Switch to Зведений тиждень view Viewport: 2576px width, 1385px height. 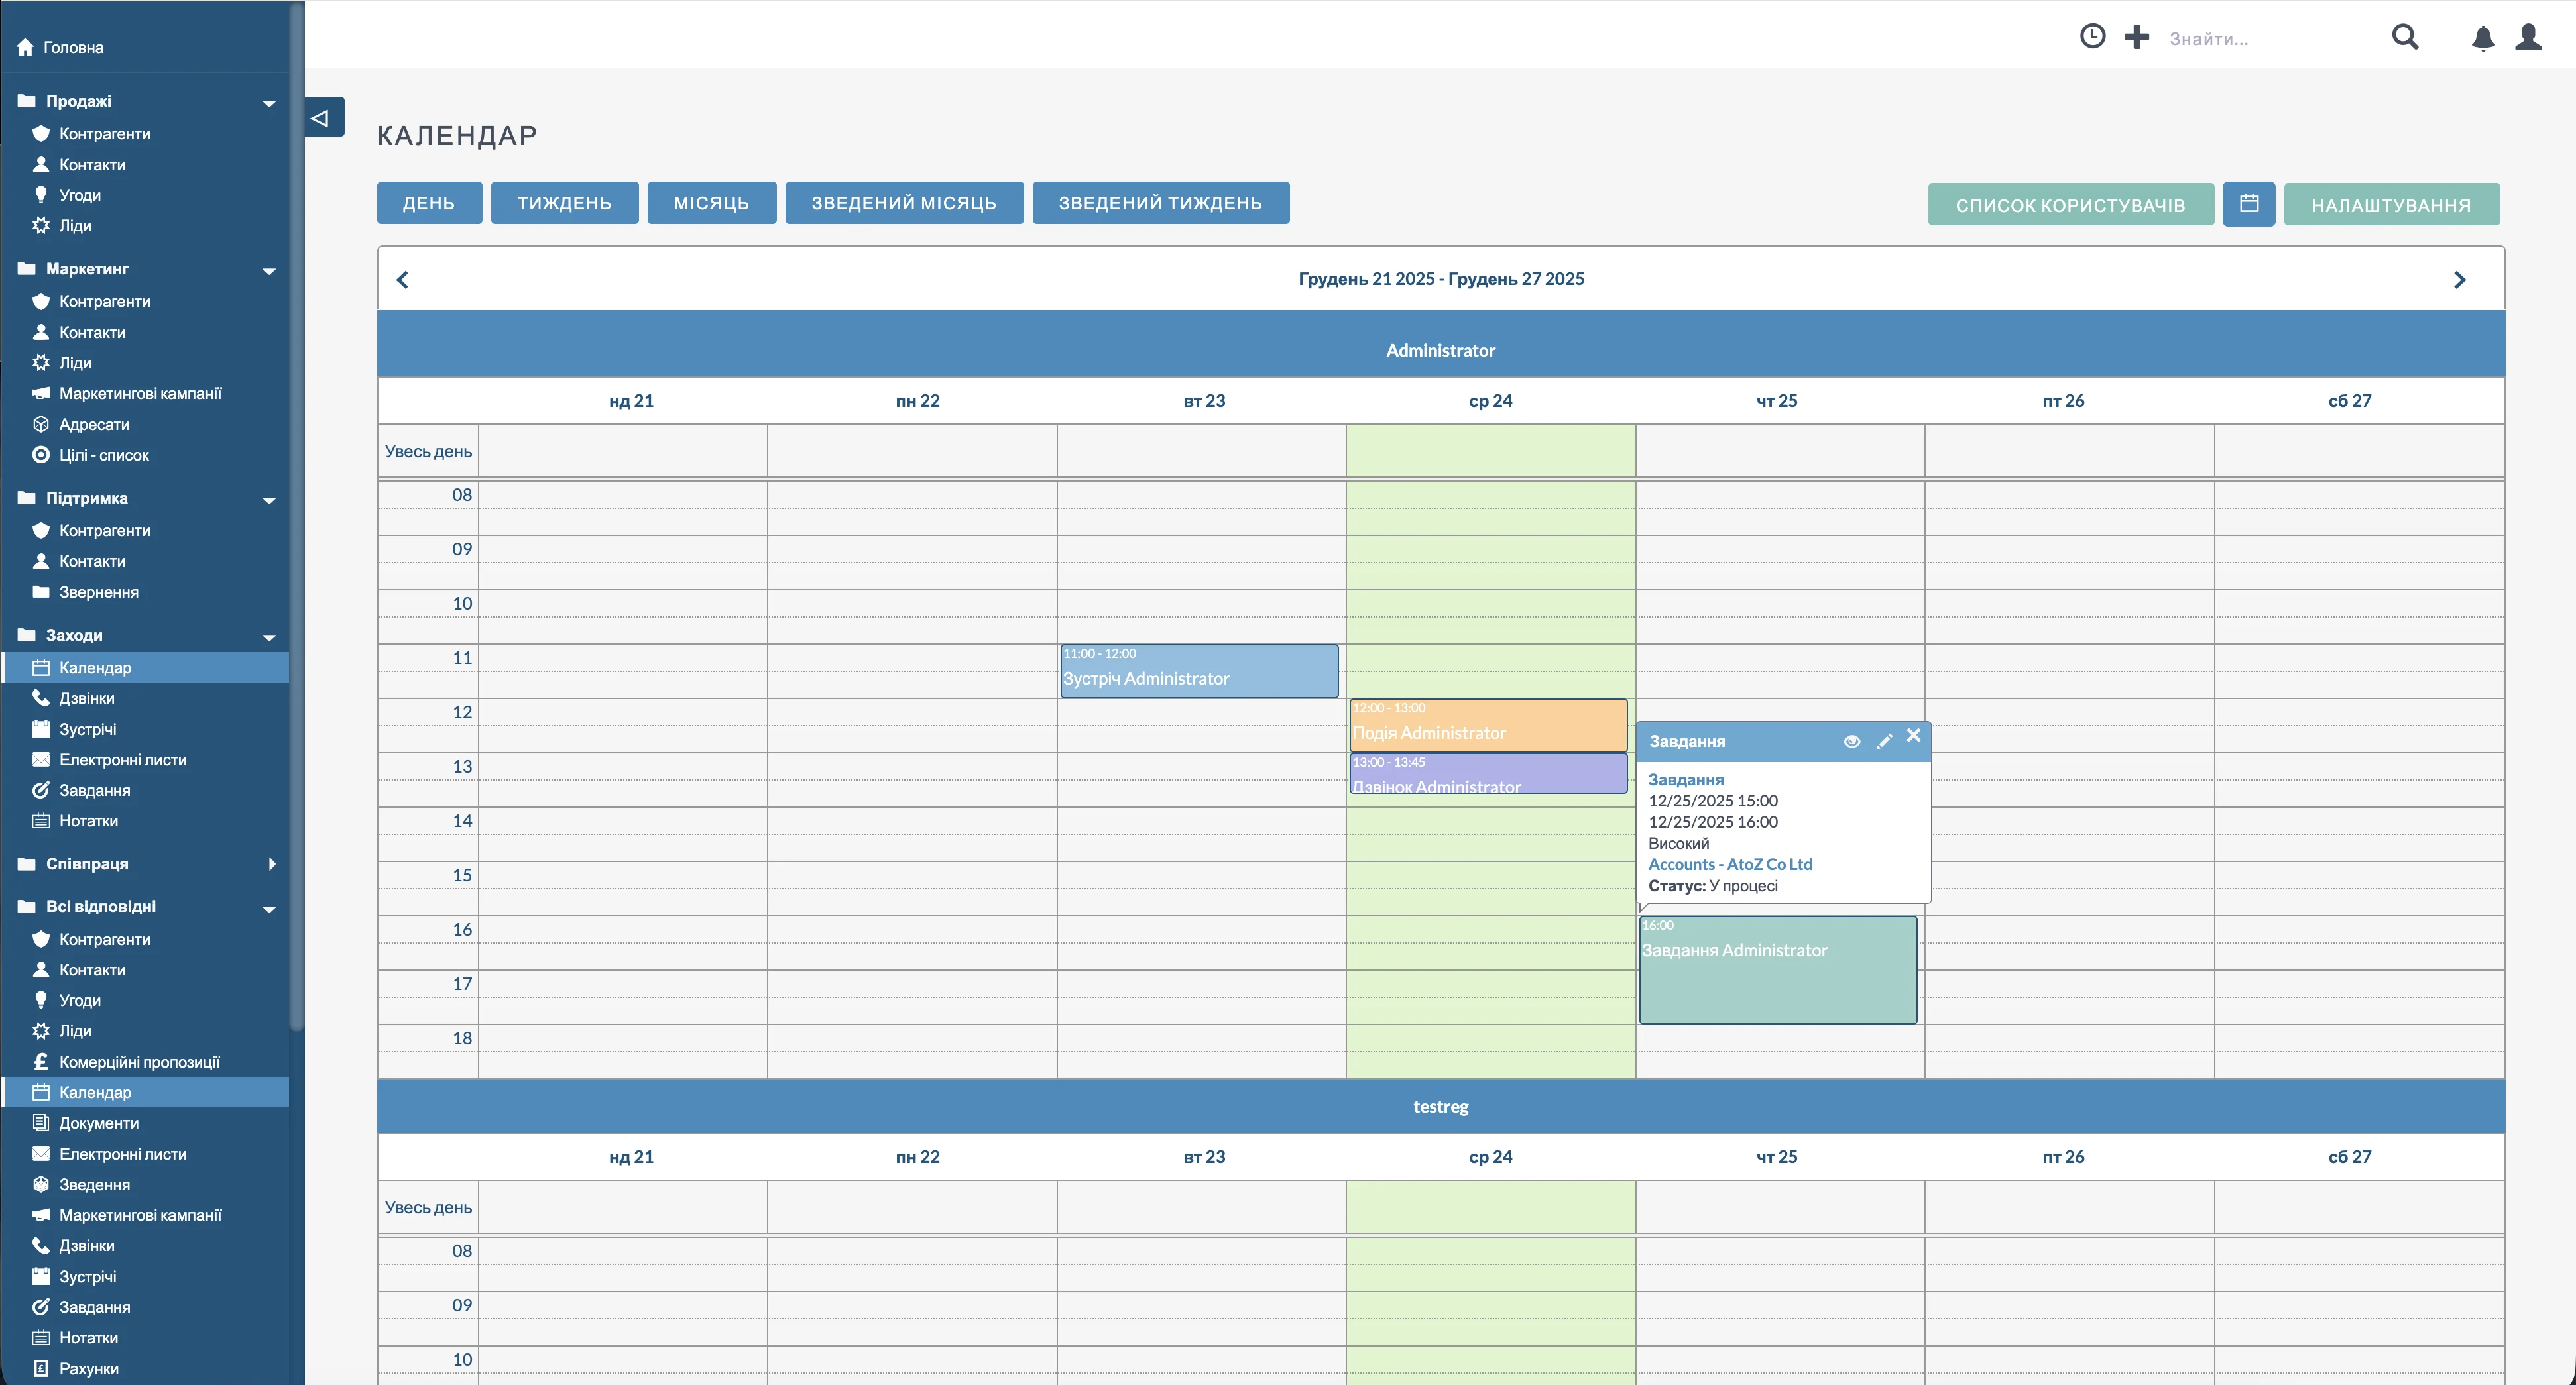(x=1160, y=203)
